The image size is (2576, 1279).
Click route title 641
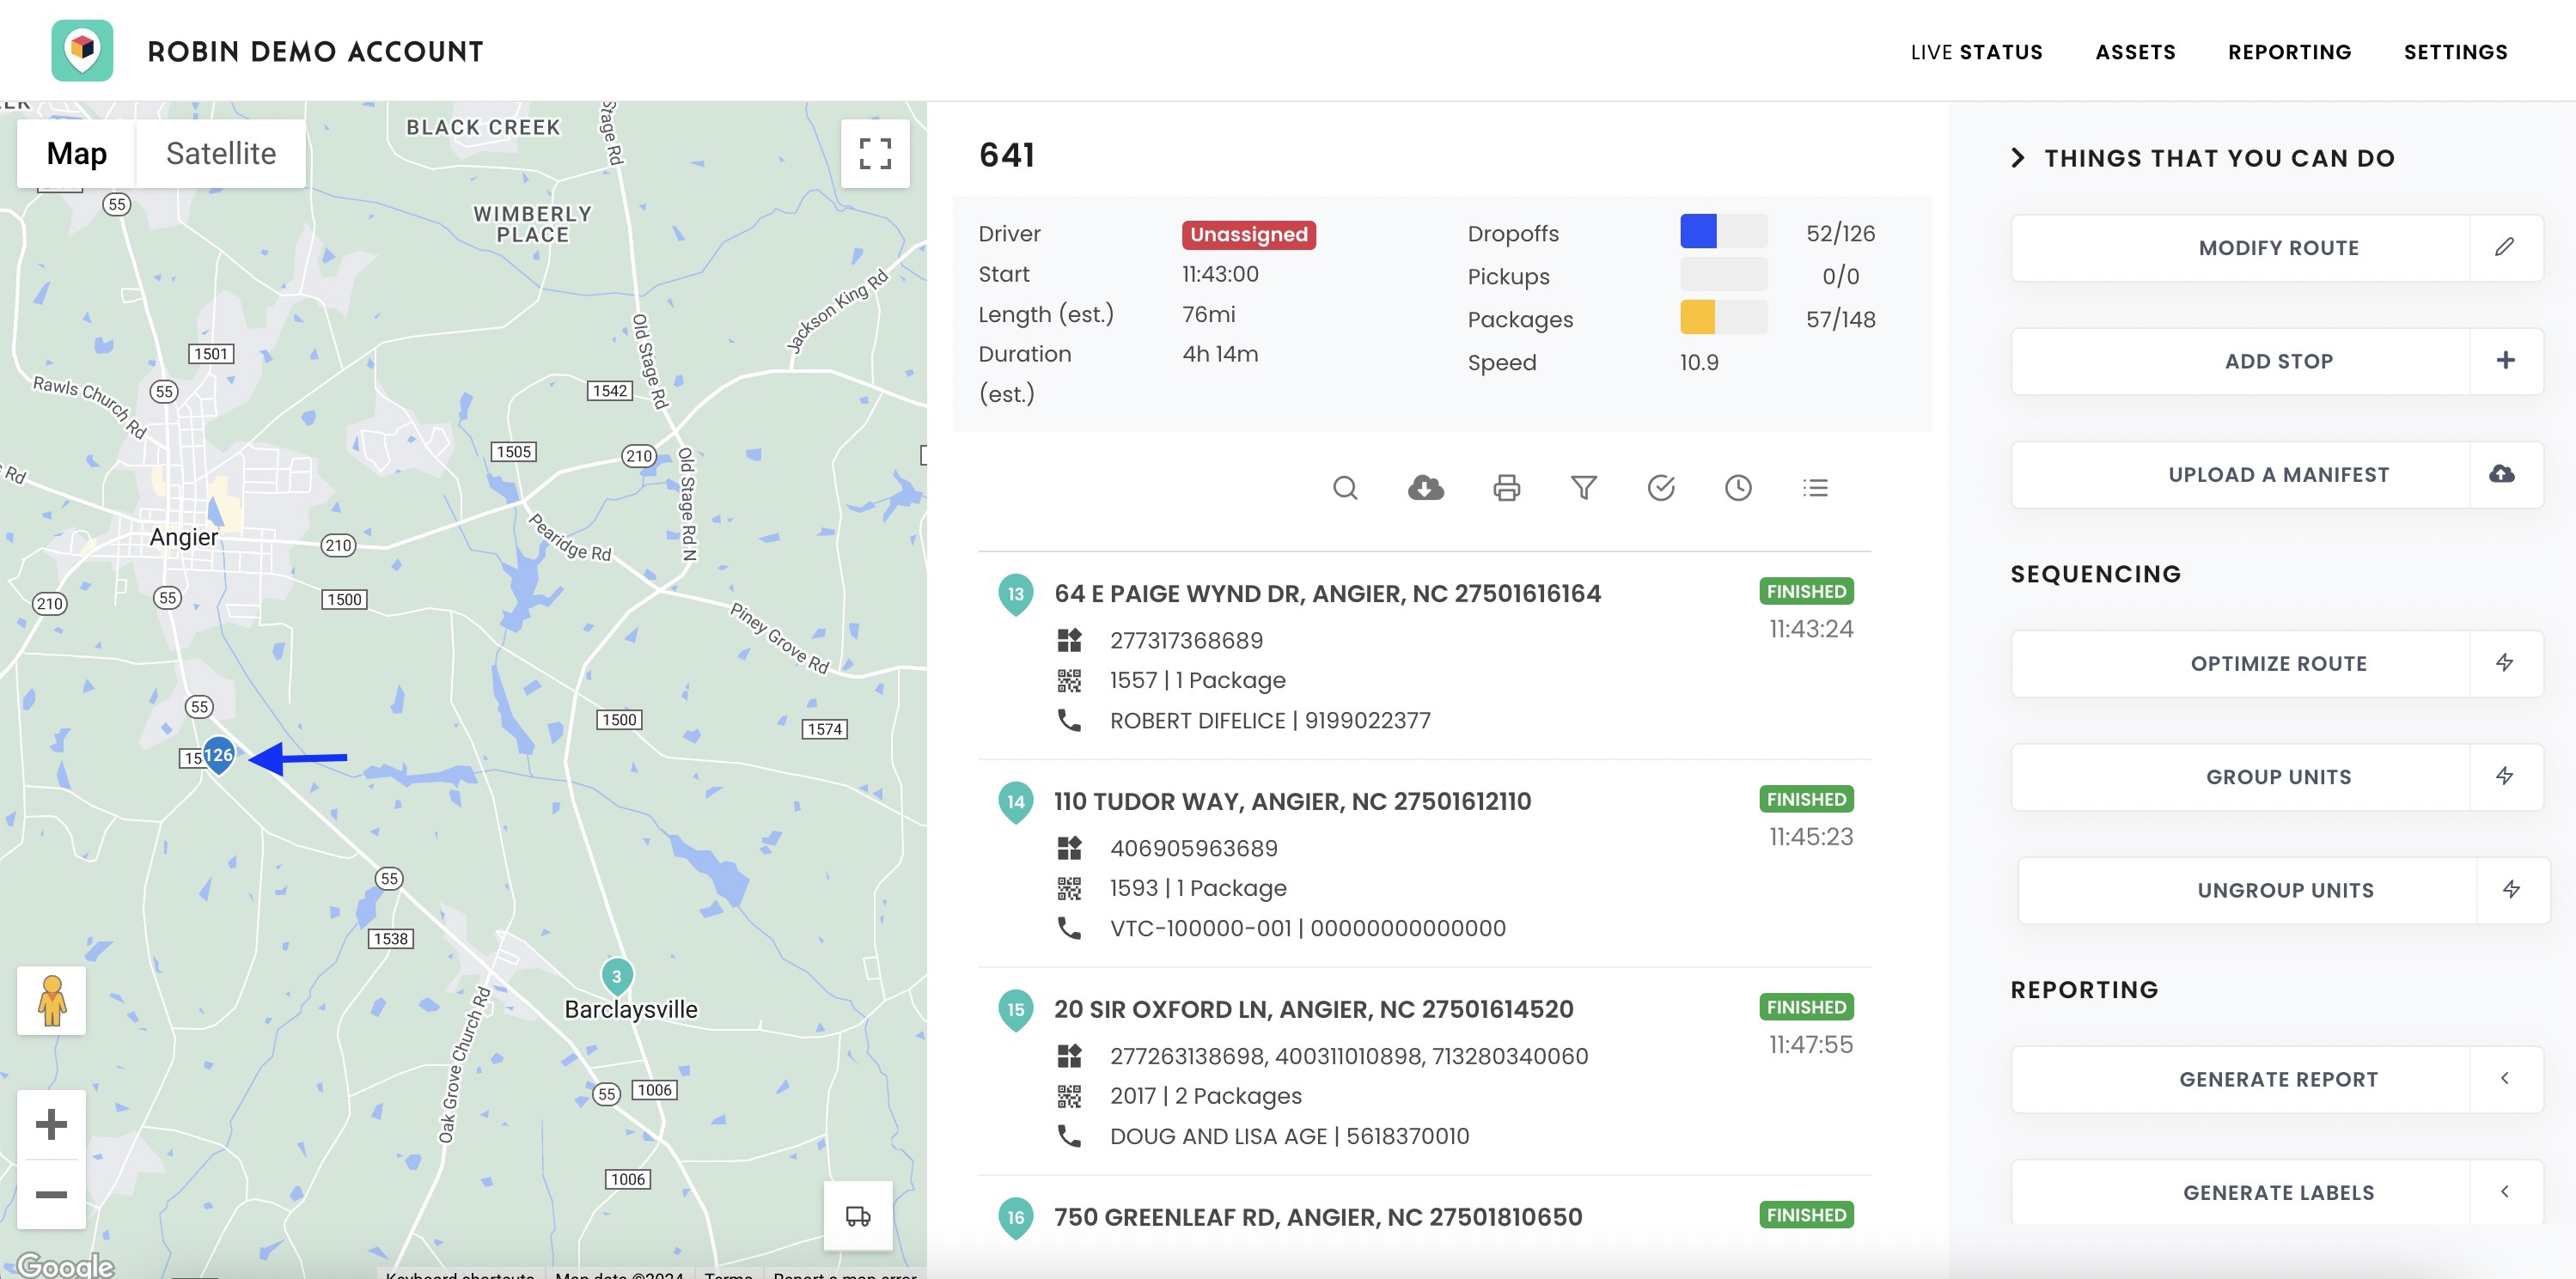[1007, 155]
